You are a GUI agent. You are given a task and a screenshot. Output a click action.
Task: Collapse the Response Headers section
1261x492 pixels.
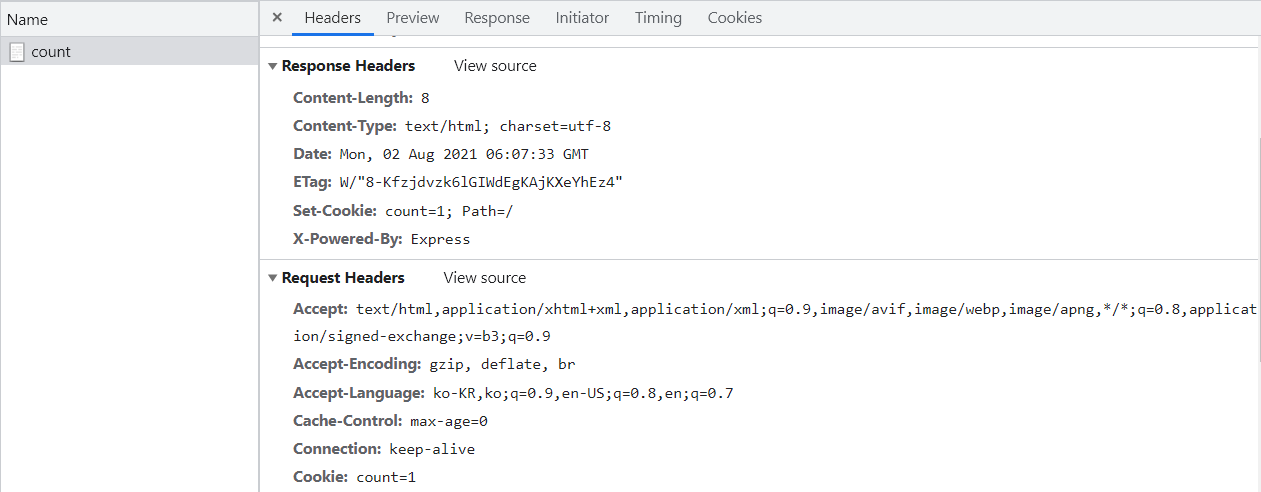pyautogui.click(x=273, y=66)
